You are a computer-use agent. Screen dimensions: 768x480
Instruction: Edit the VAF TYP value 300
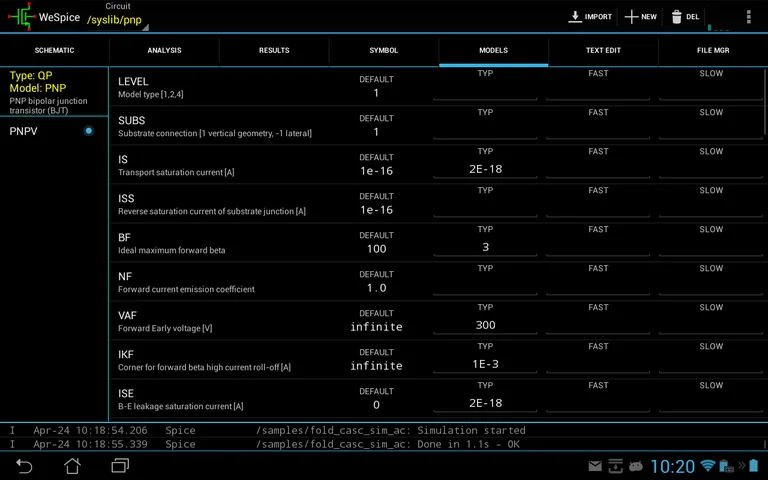click(485, 324)
